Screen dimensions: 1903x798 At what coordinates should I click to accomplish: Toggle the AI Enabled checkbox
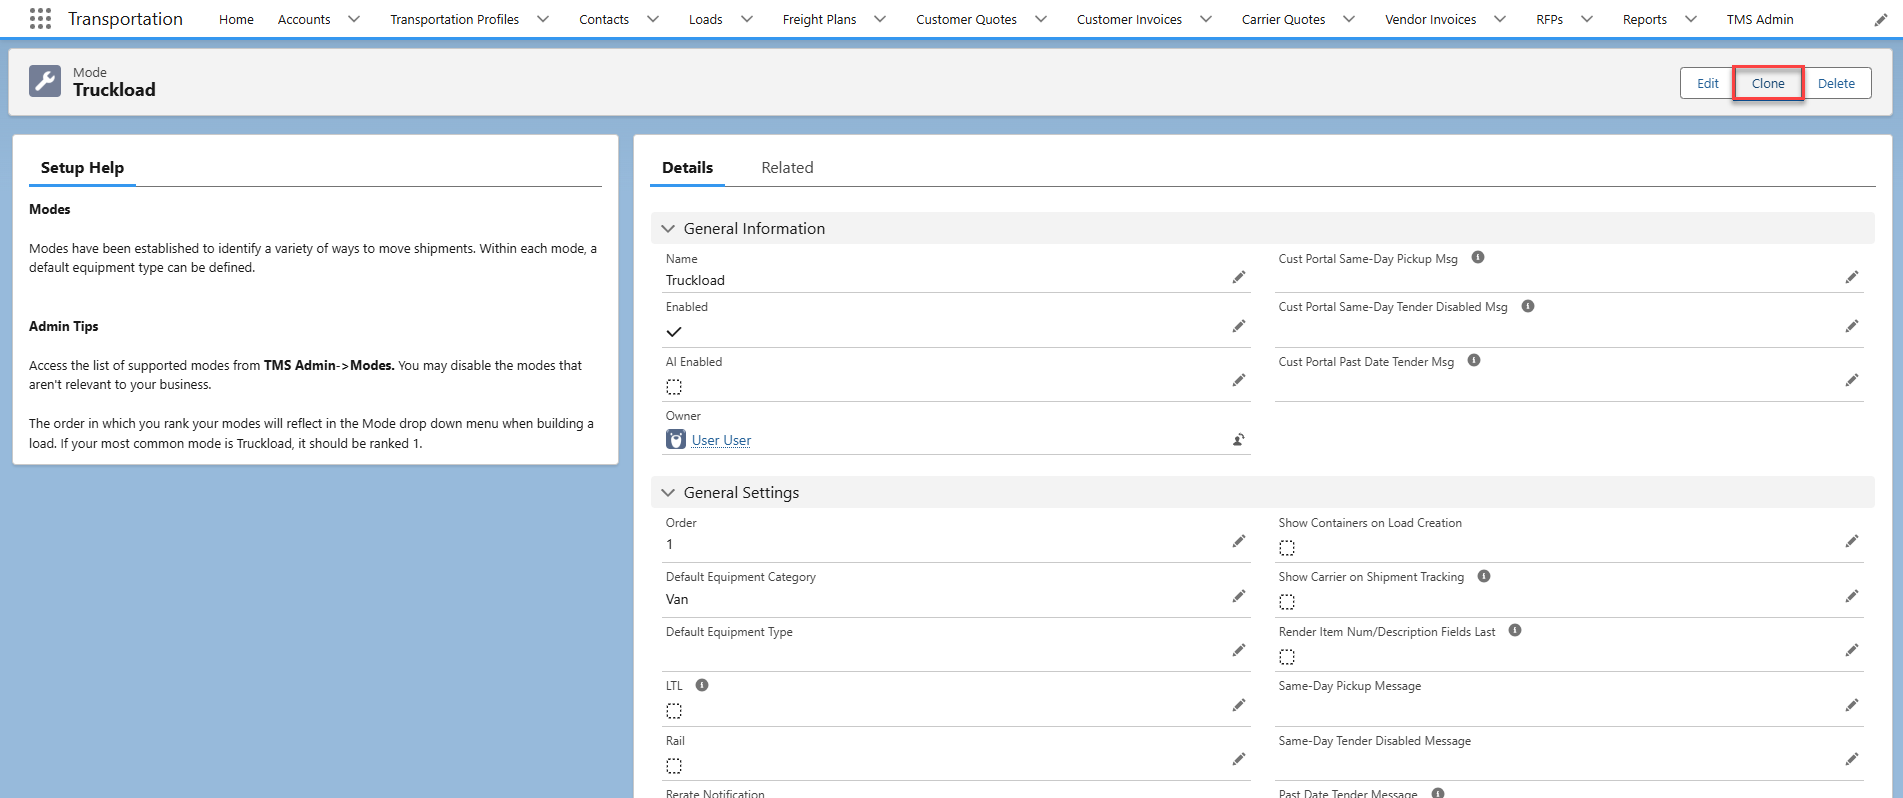click(674, 387)
